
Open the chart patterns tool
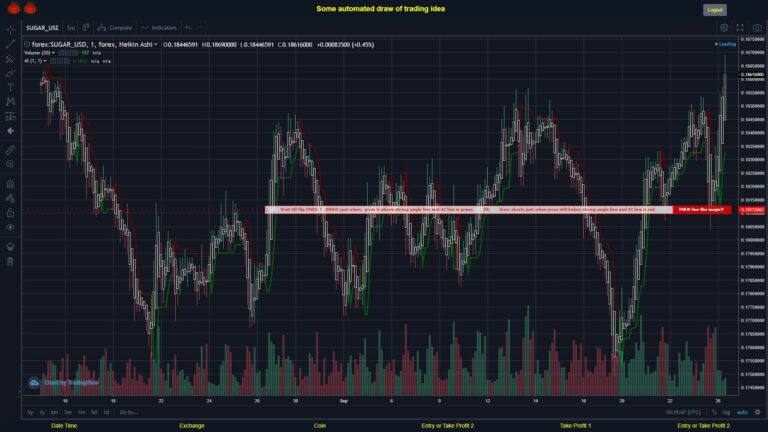(10, 102)
